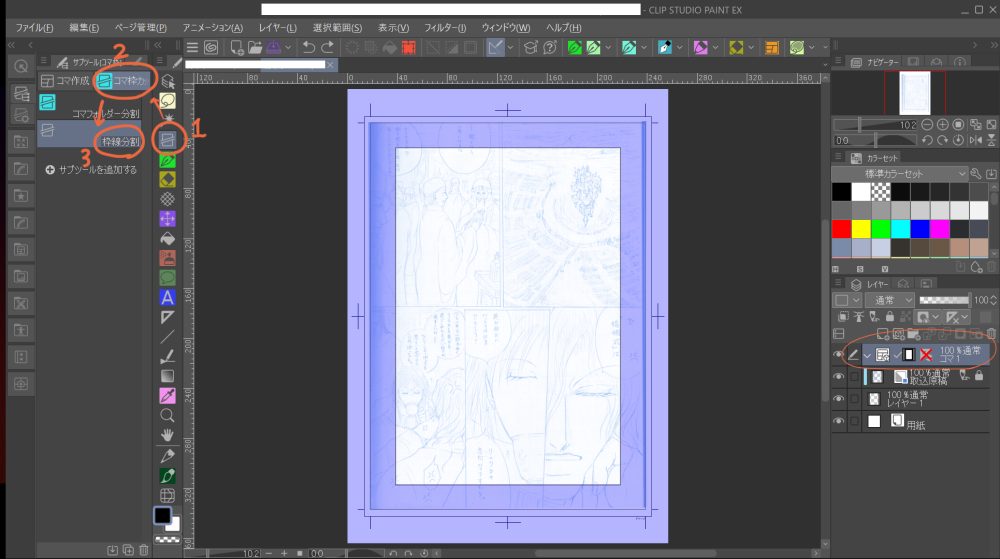Open the レイヤー(L) menu
The image size is (1000, 559).
click(x=276, y=27)
